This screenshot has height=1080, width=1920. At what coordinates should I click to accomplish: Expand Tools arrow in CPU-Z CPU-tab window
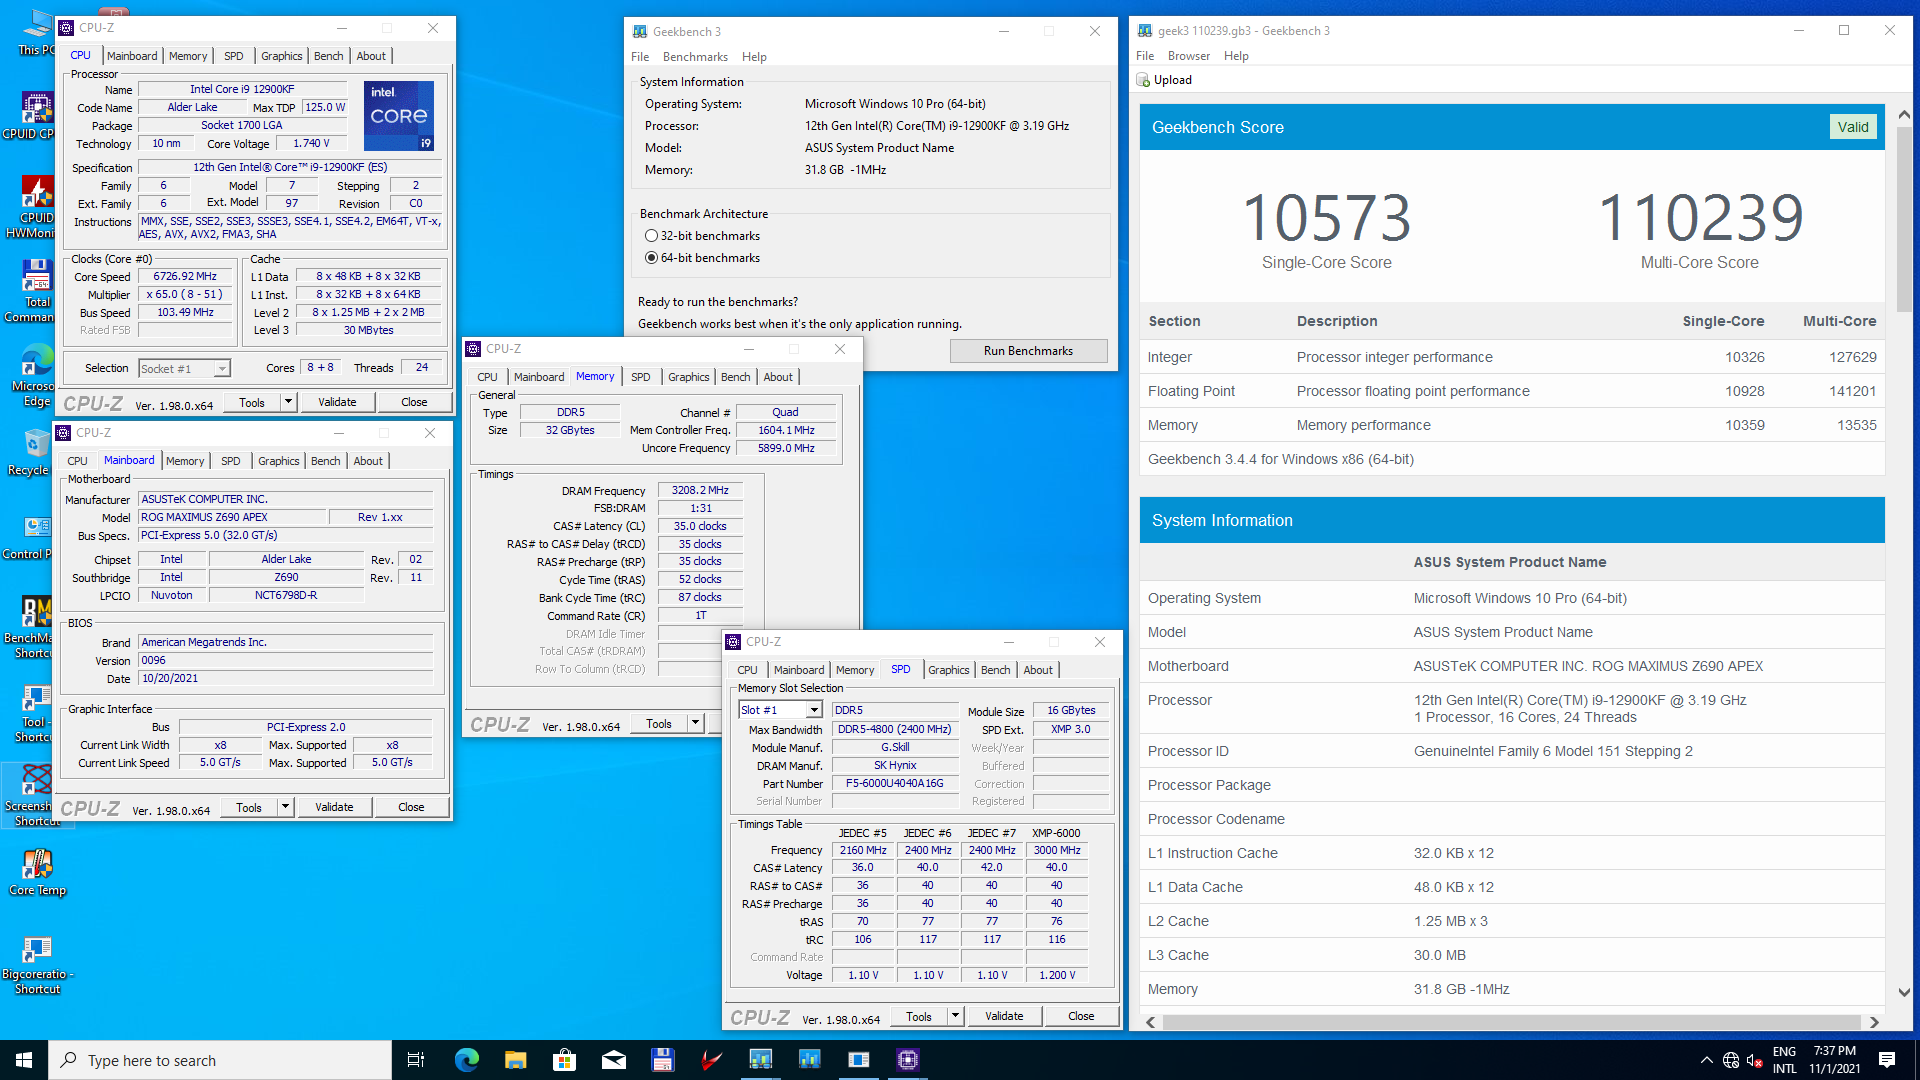point(288,402)
